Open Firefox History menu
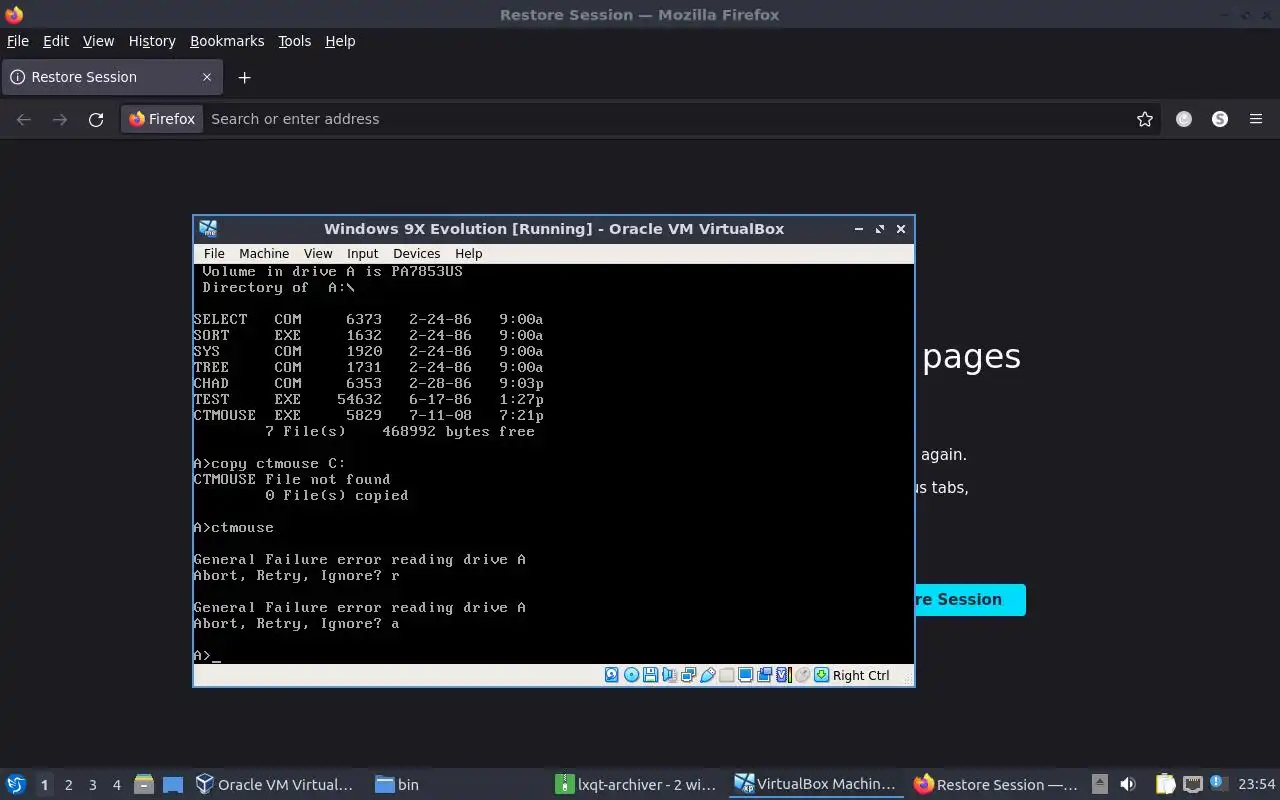This screenshot has width=1280, height=800. pos(152,41)
